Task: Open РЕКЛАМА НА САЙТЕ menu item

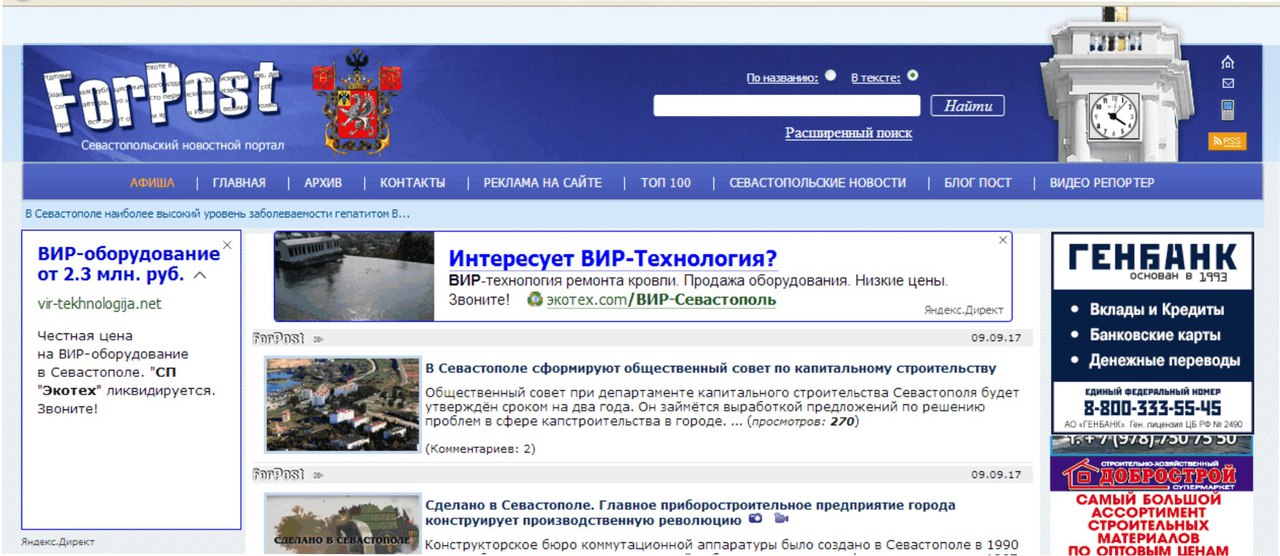Action: click(x=543, y=183)
